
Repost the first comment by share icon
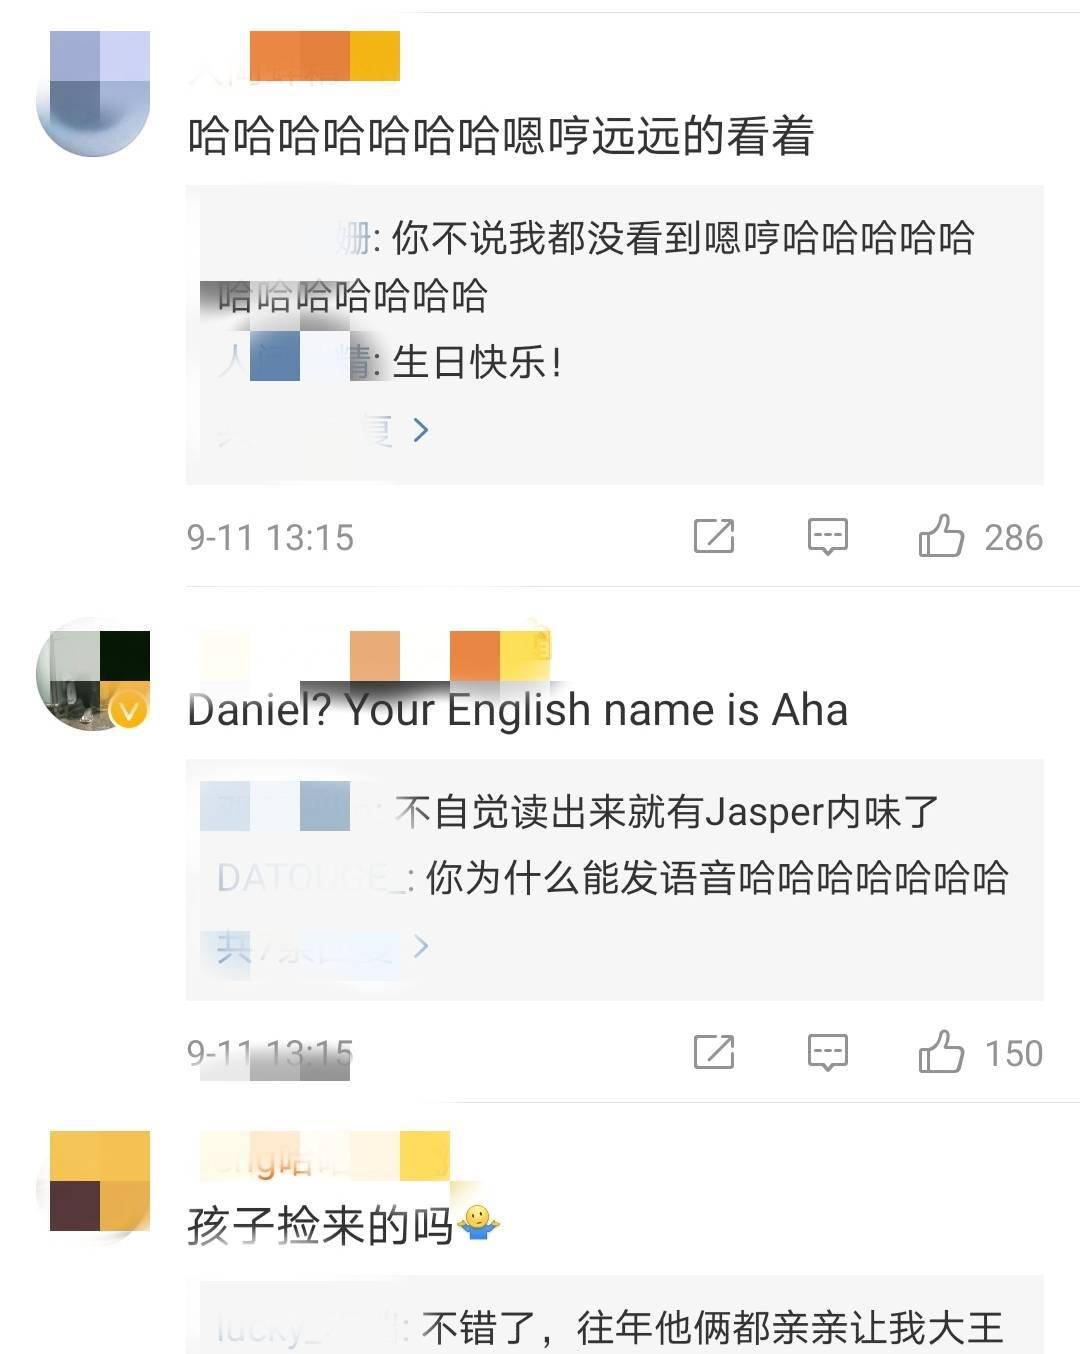(x=714, y=537)
